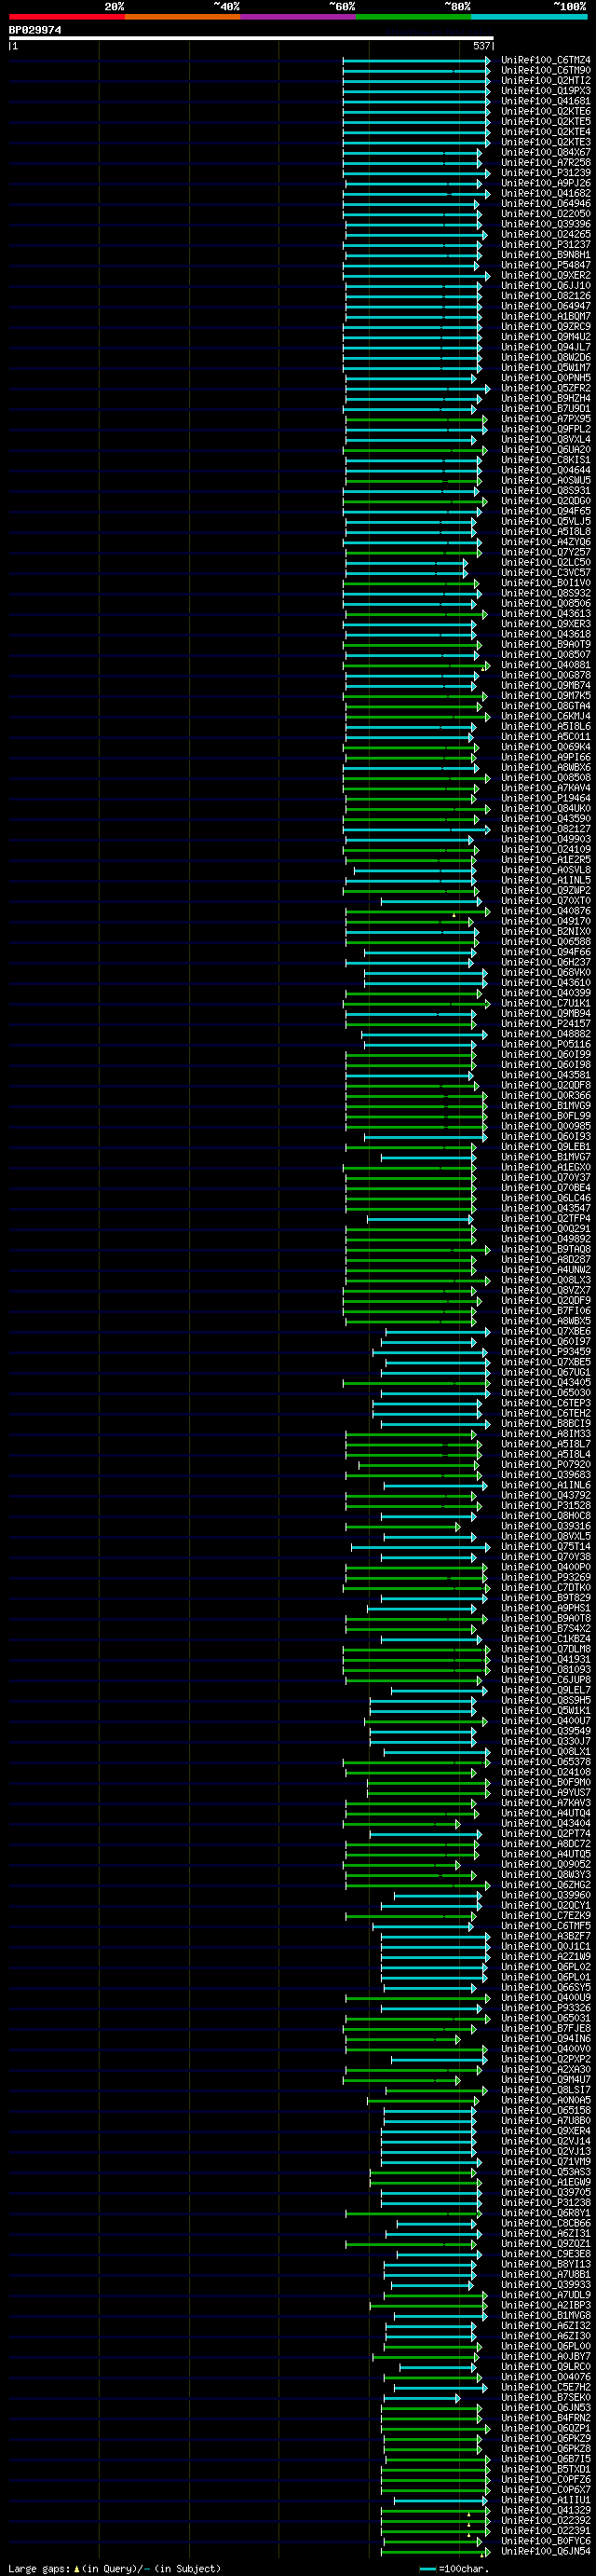Image resolution: width=596 pixels, height=2576 pixels.
Task: Open hit UniRef100_Q2HTI2
Action: coord(546,81)
